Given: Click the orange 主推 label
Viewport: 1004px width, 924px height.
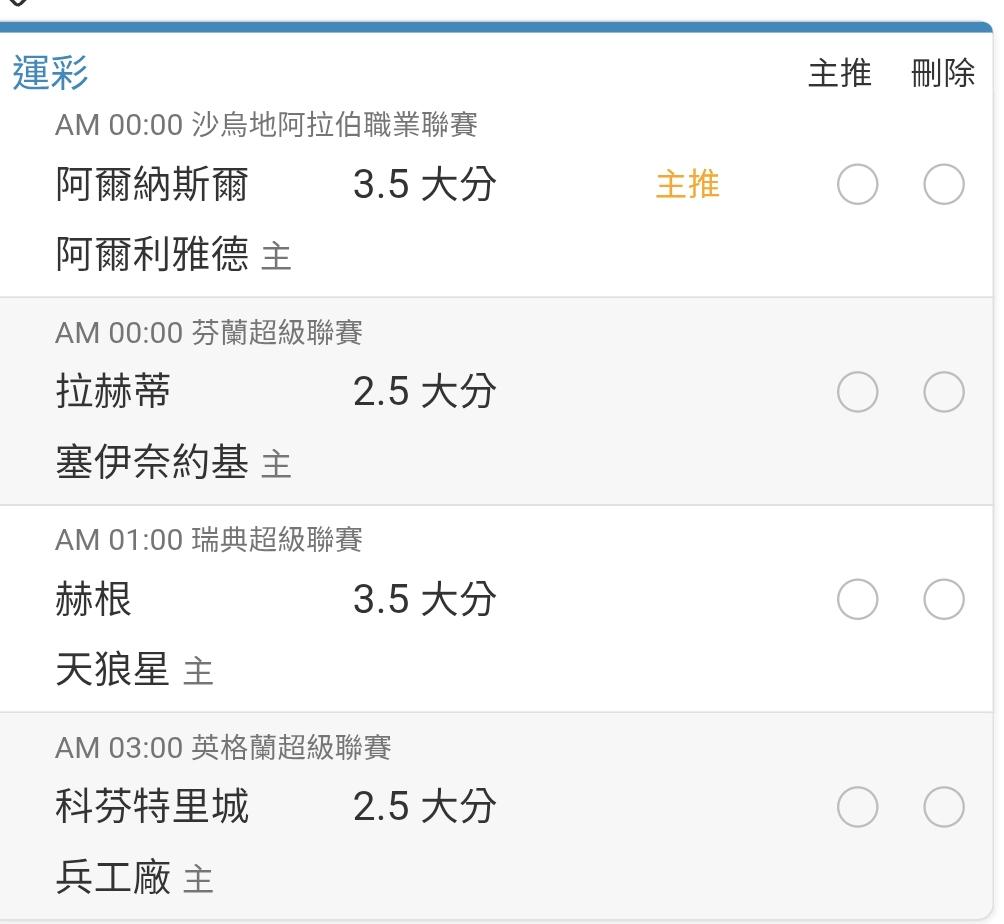Looking at the screenshot, I should tap(688, 184).
